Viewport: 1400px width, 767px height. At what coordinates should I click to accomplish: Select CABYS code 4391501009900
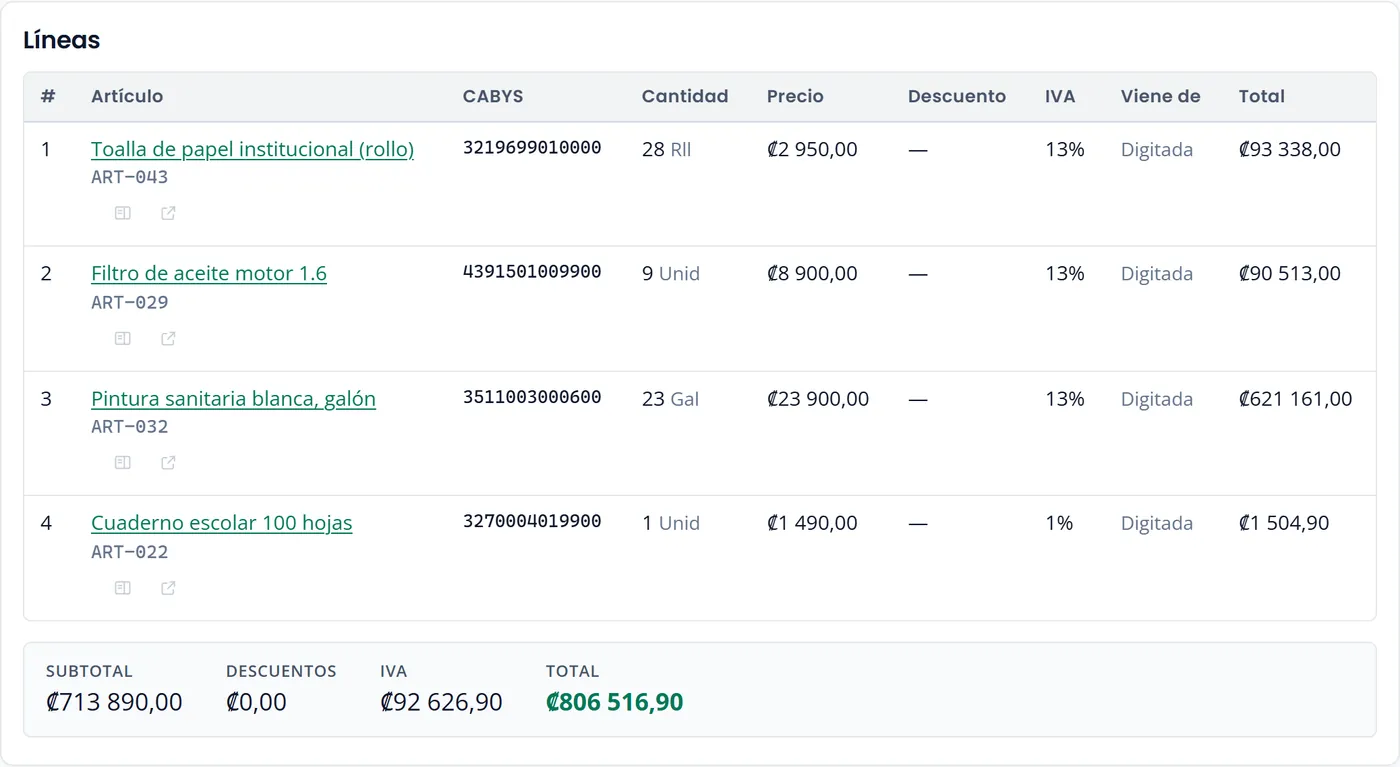click(532, 272)
